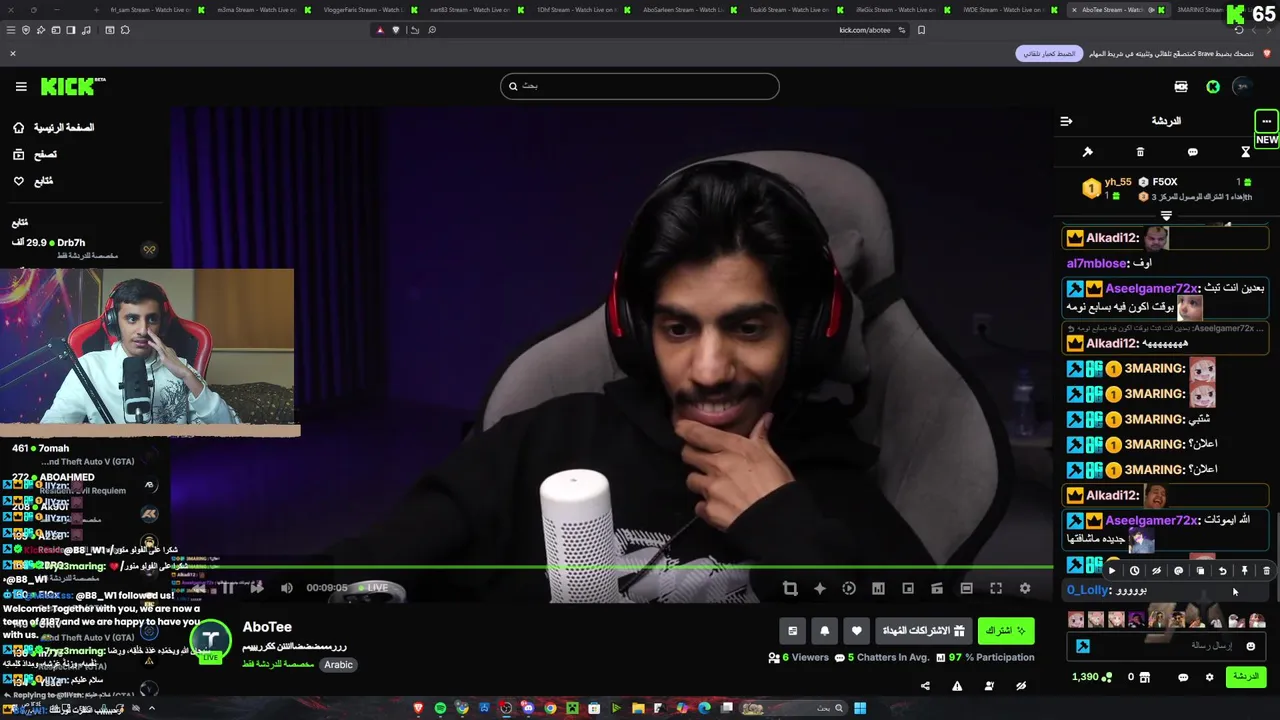Toggle fullscreen on the player
The width and height of the screenshot is (1280, 720).
coord(996,589)
